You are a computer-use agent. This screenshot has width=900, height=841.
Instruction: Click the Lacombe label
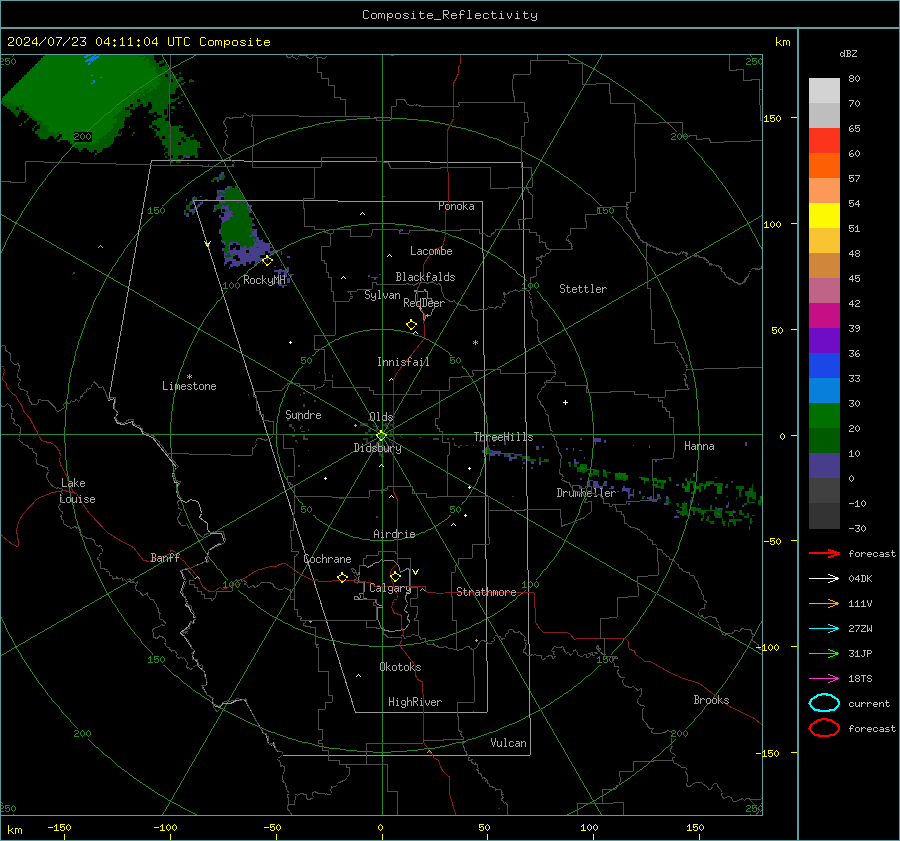tap(431, 251)
